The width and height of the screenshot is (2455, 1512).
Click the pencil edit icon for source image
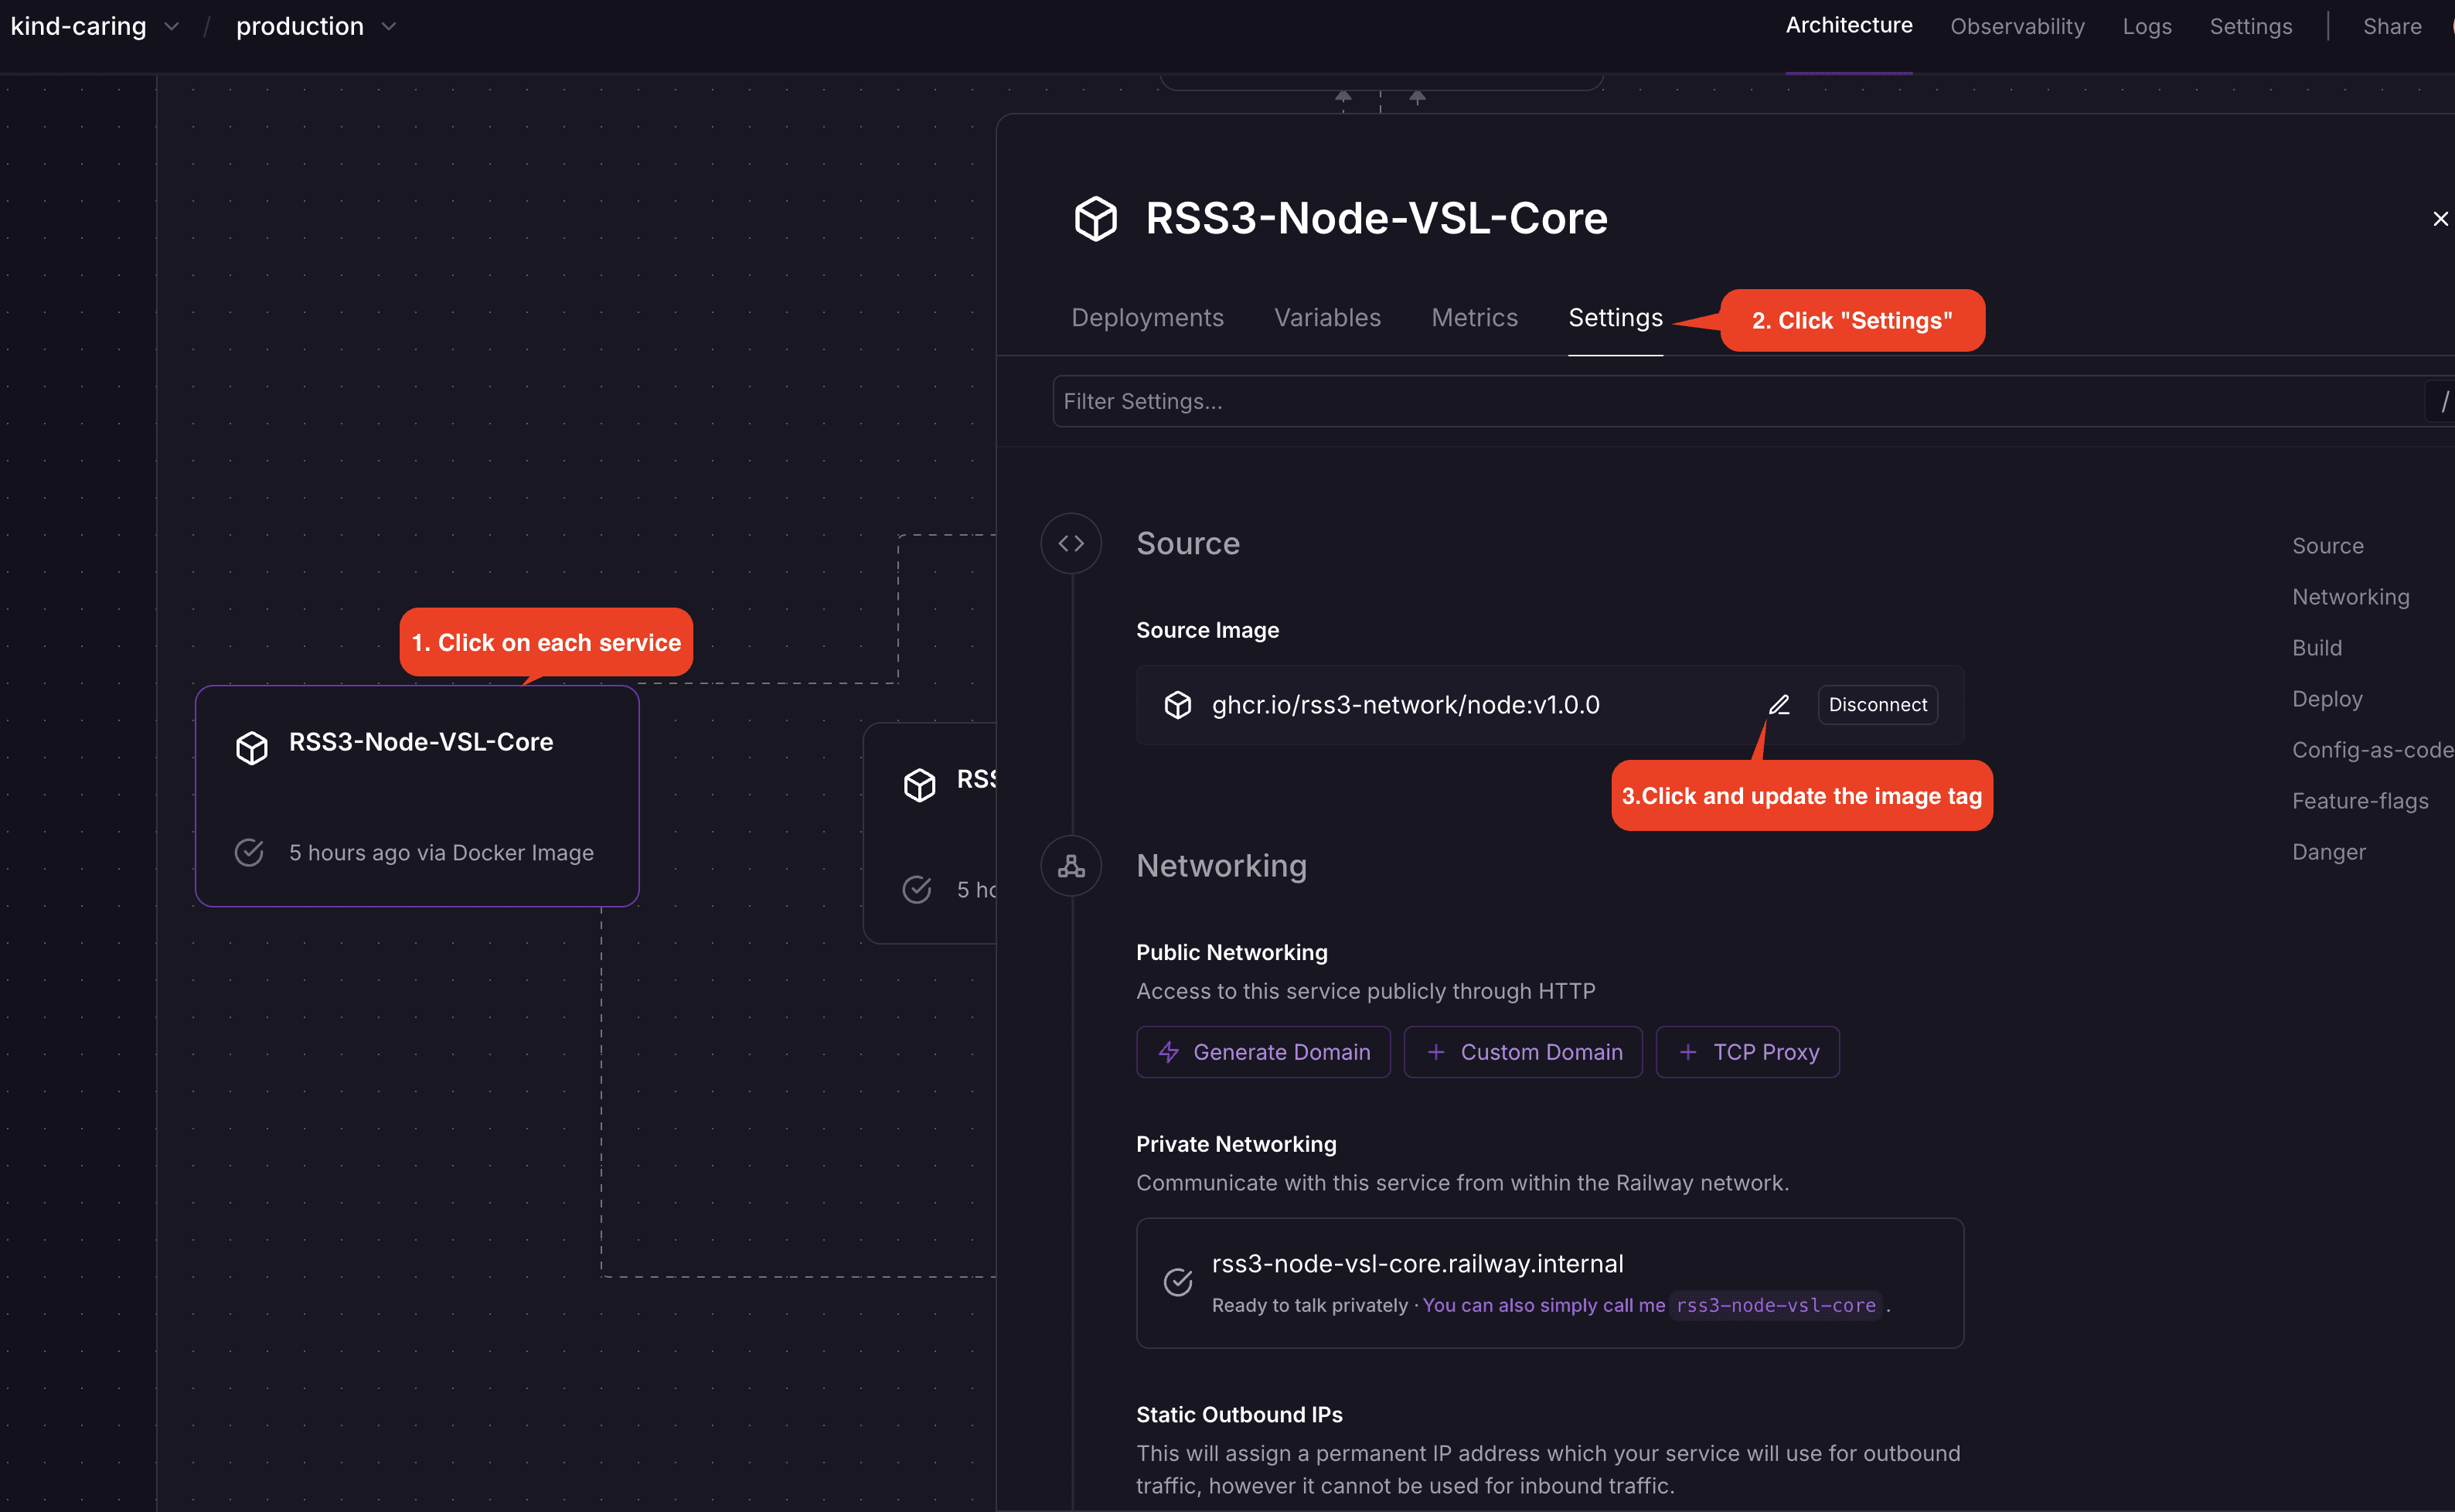1778,705
